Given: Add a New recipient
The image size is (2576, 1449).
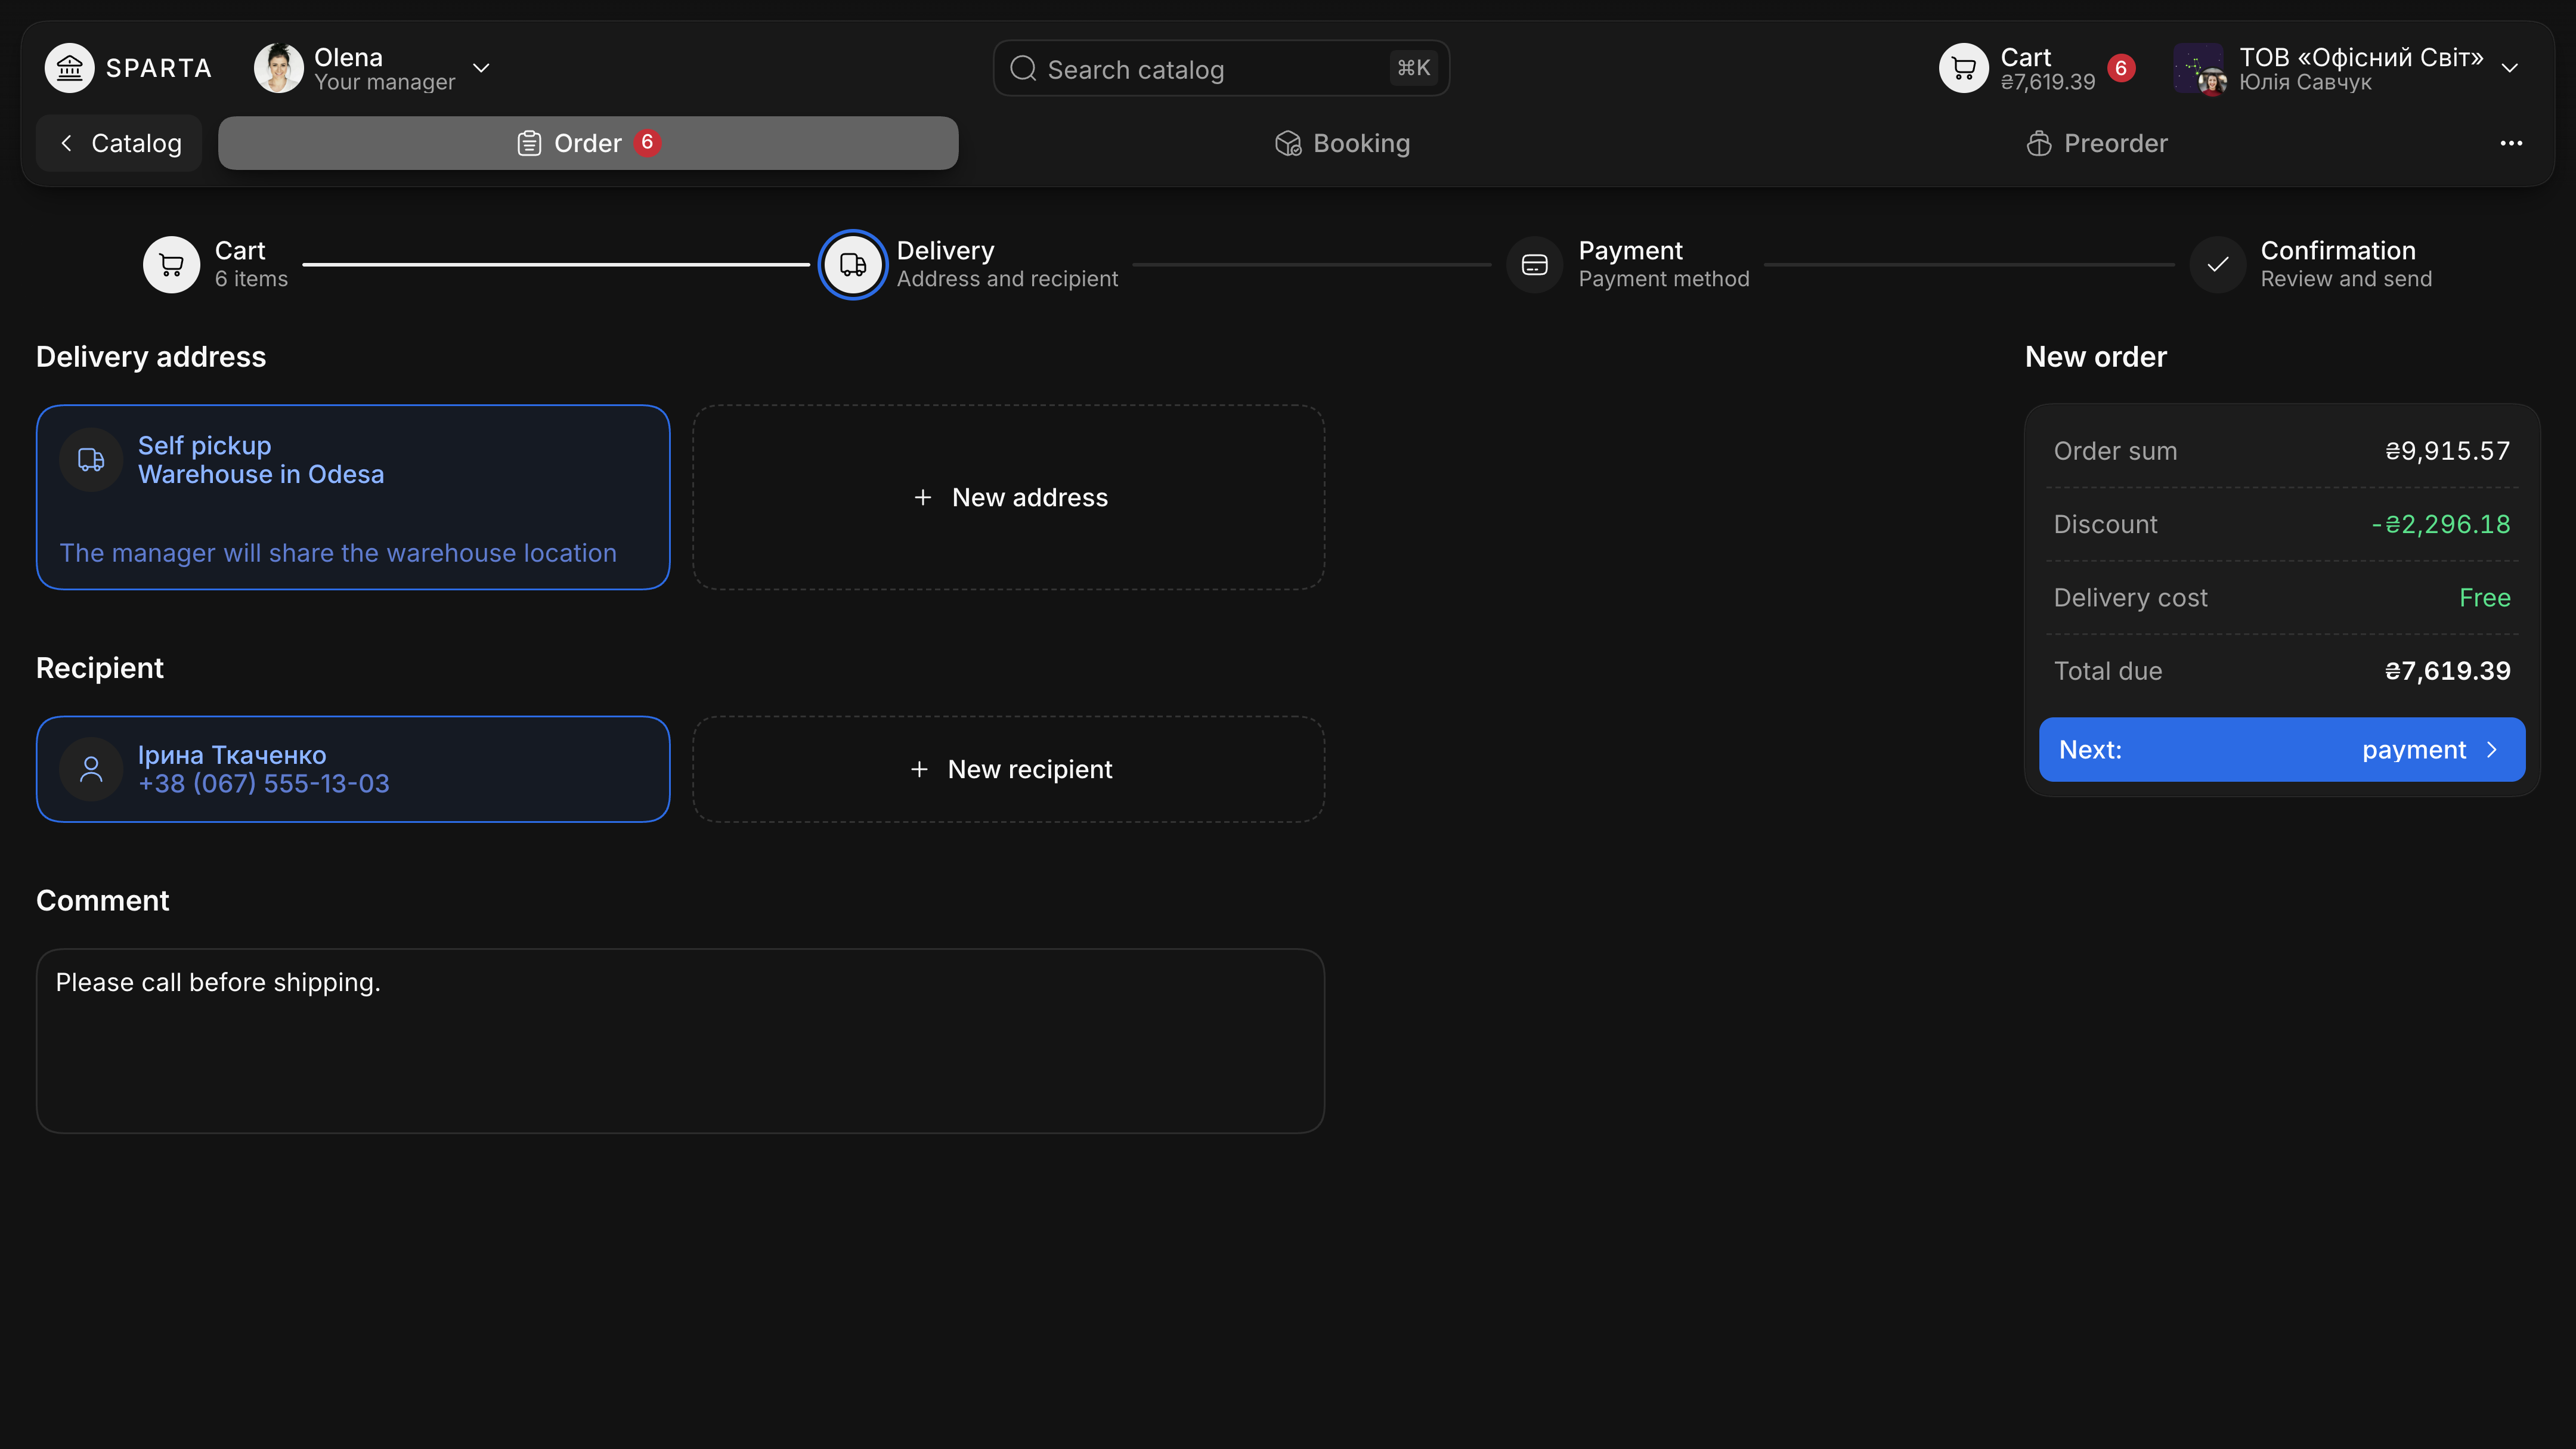Looking at the screenshot, I should tap(1009, 769).
